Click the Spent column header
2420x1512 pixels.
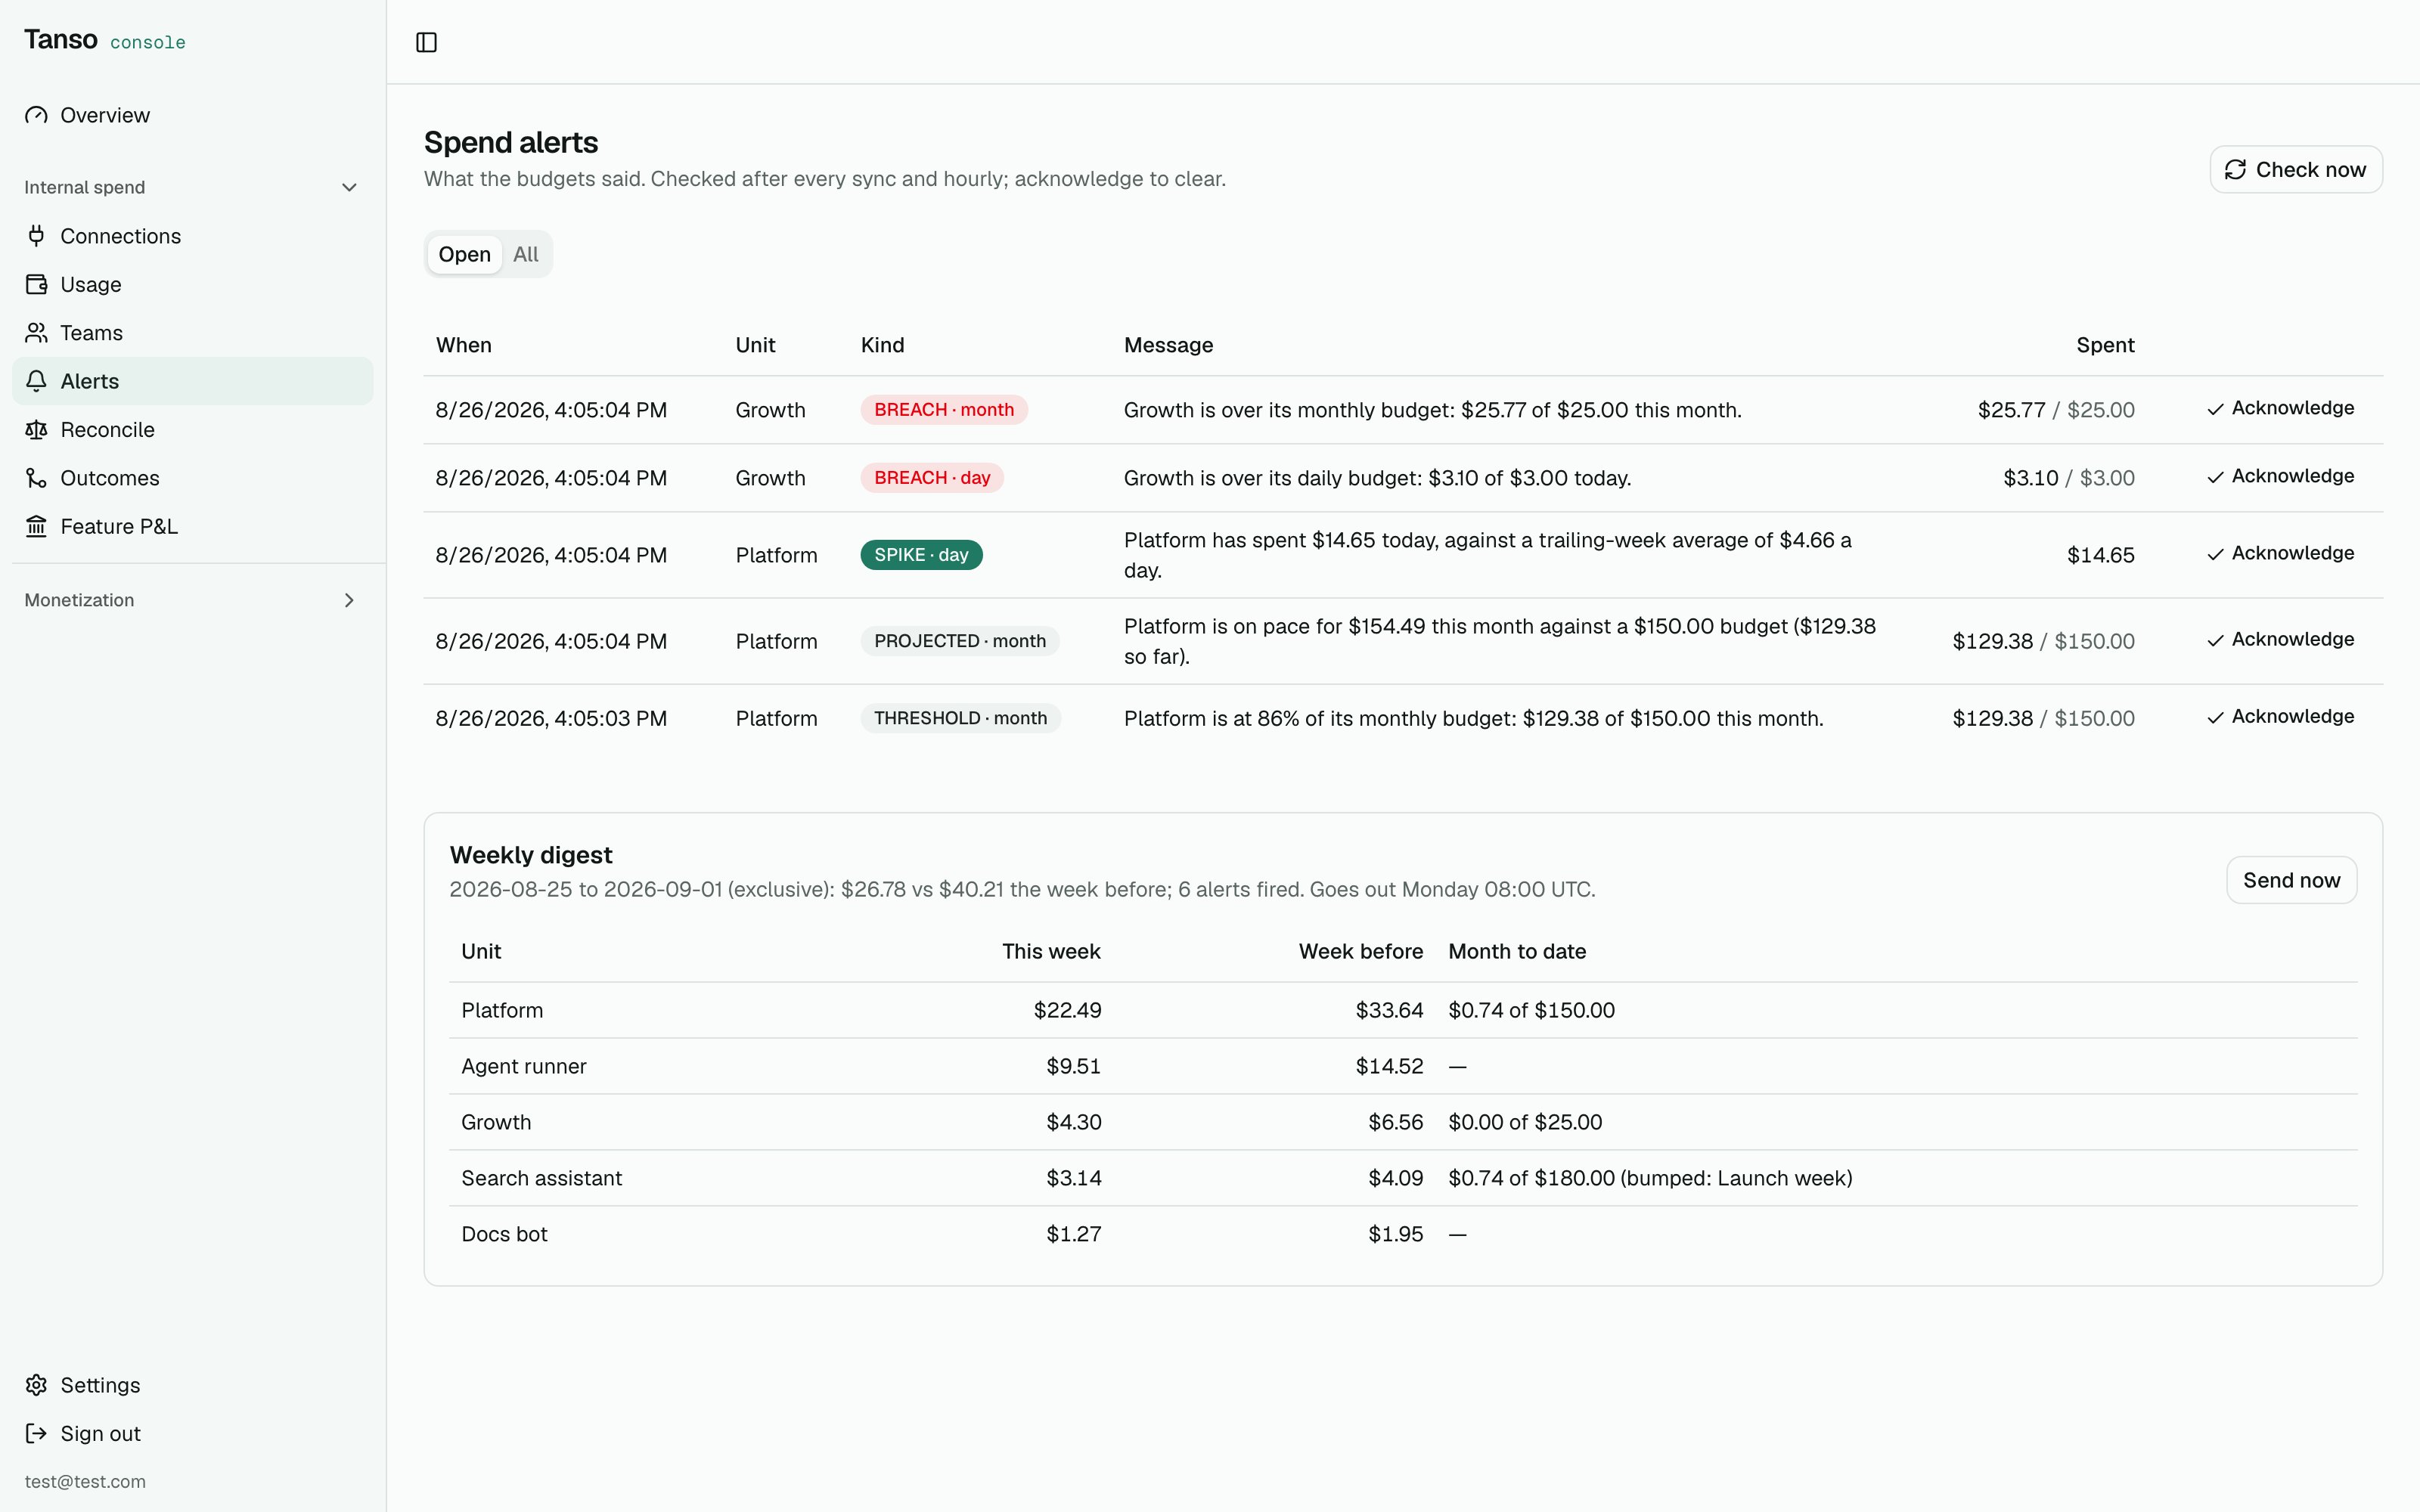pyautogui.click(x=2105, y=345)
